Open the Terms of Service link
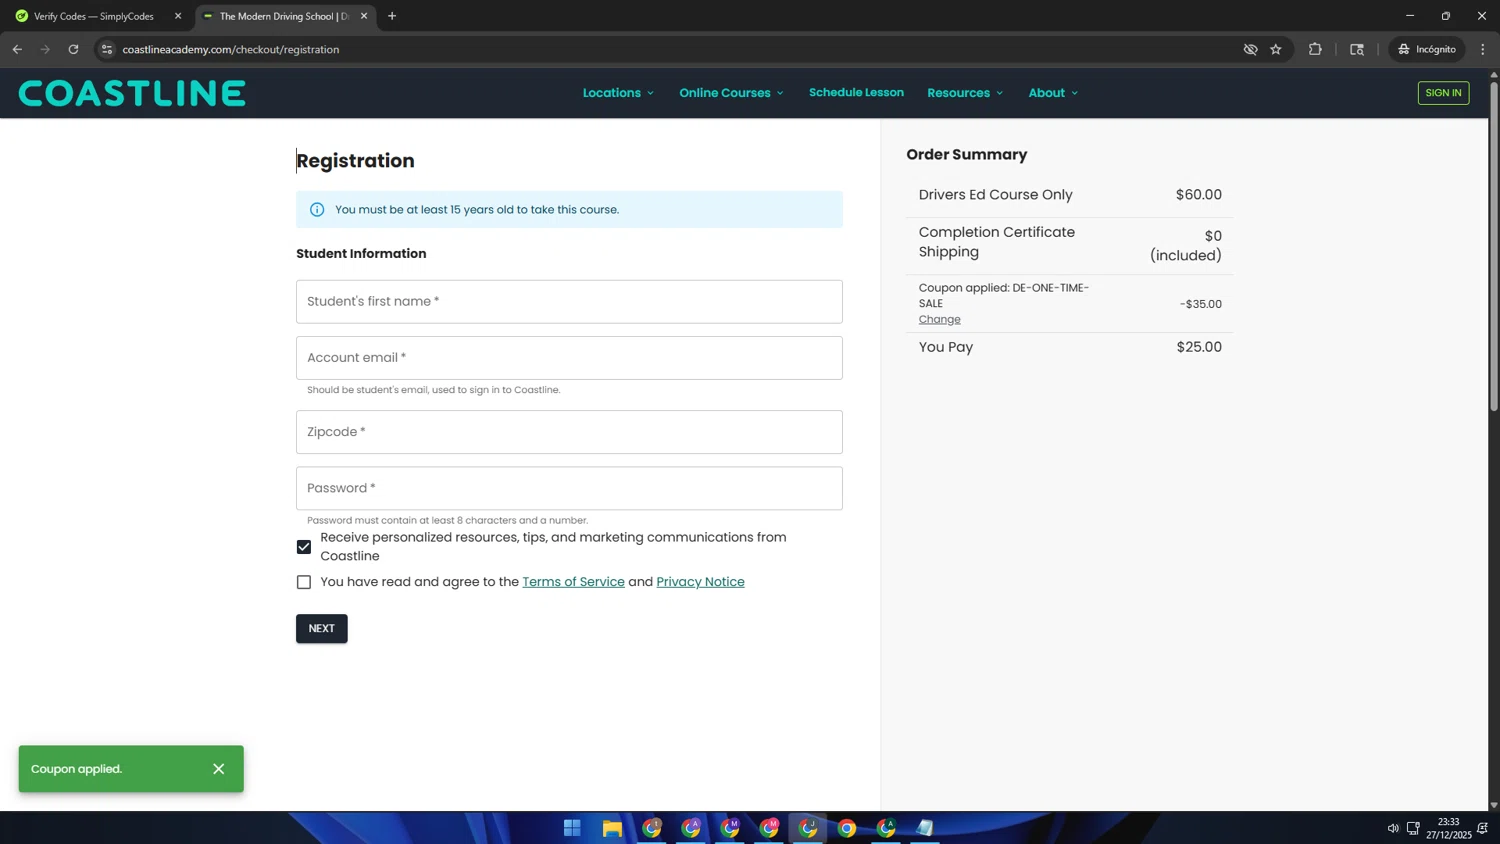Image resolution: width=1500 pixels, height=844 pixels. point(573,582)
